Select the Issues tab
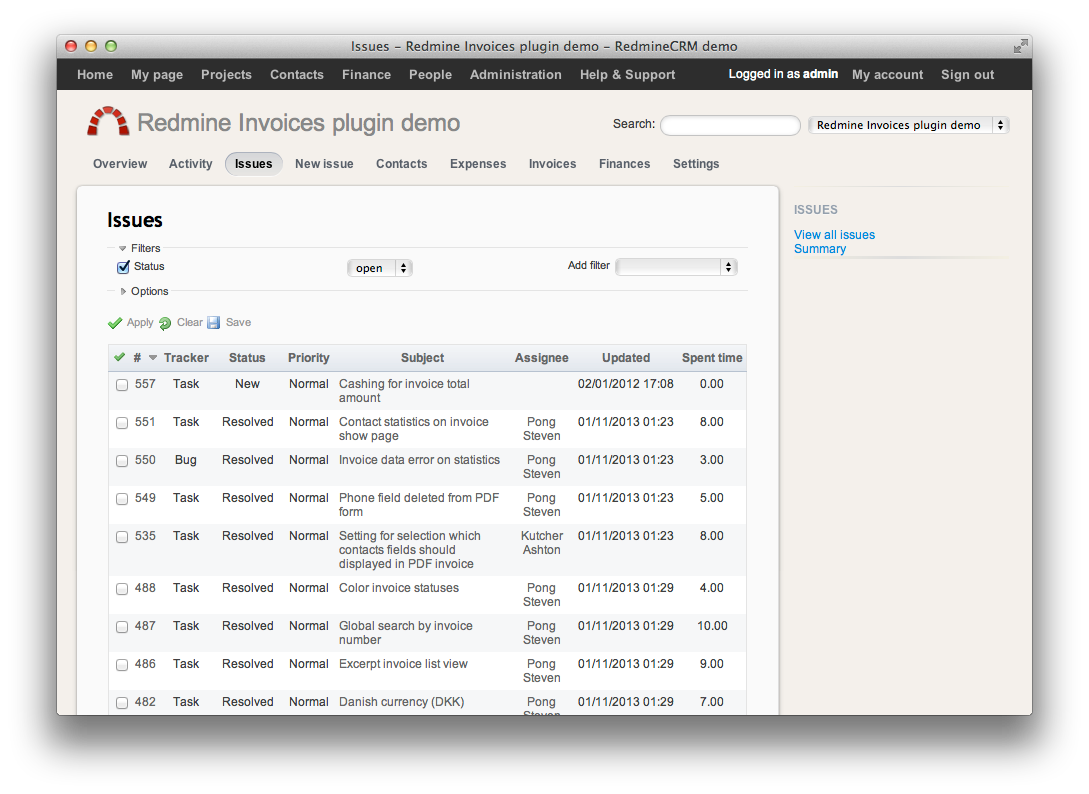The image size is (1089, 794). pyautogui.click(x=253, y=164)
